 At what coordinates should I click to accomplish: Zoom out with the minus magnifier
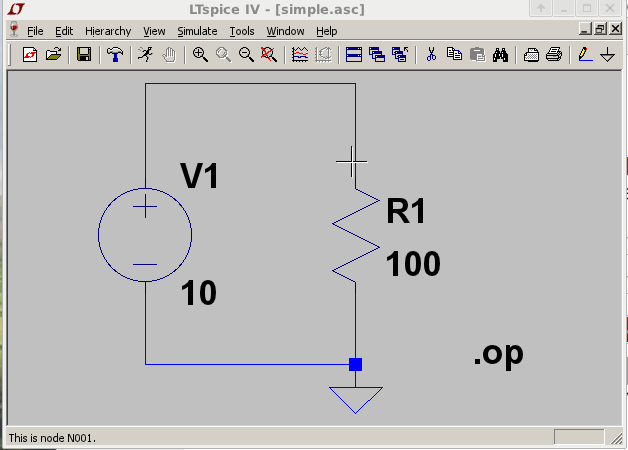click(x=246, y=54)
